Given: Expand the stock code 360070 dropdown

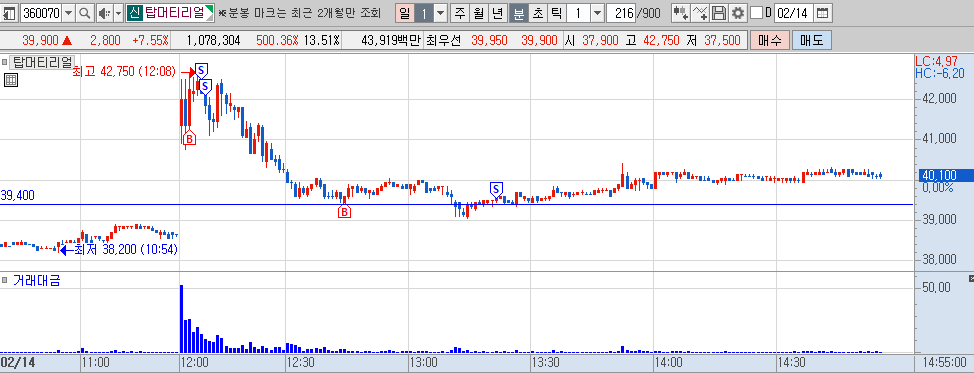Looking at the screenshot, I should point(68,12).
